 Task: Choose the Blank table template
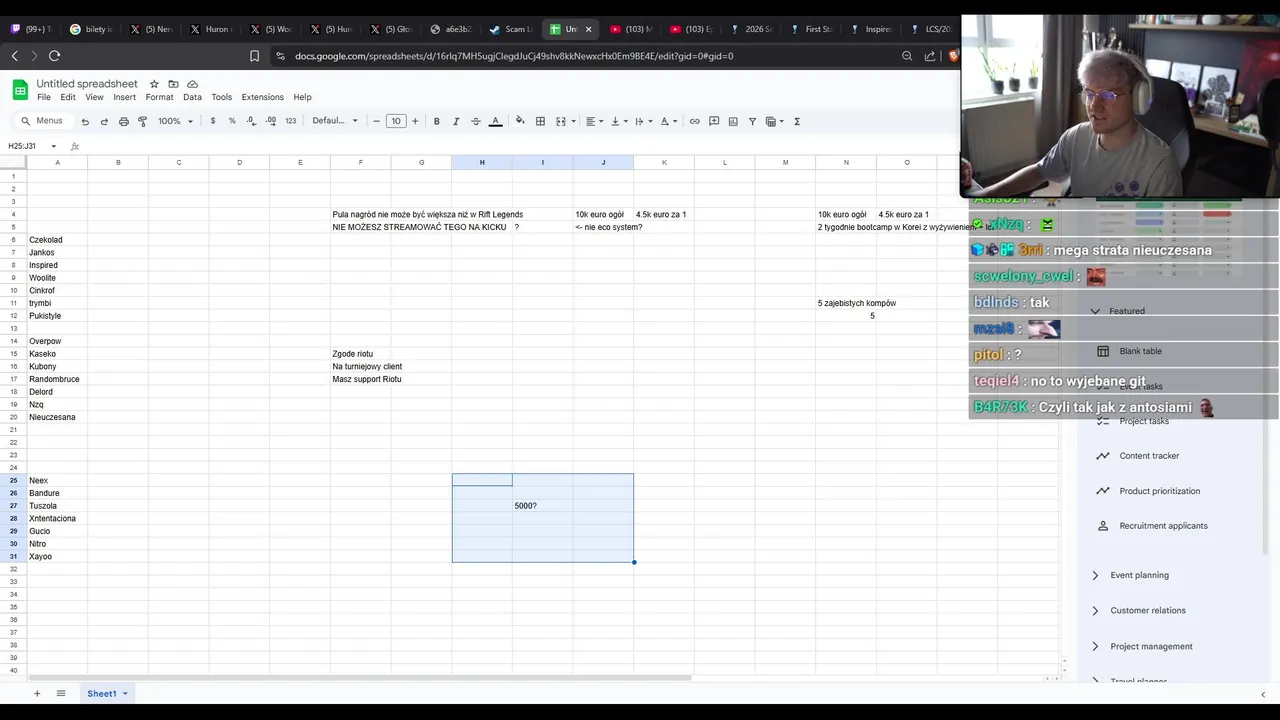(x=1140, y=351)
